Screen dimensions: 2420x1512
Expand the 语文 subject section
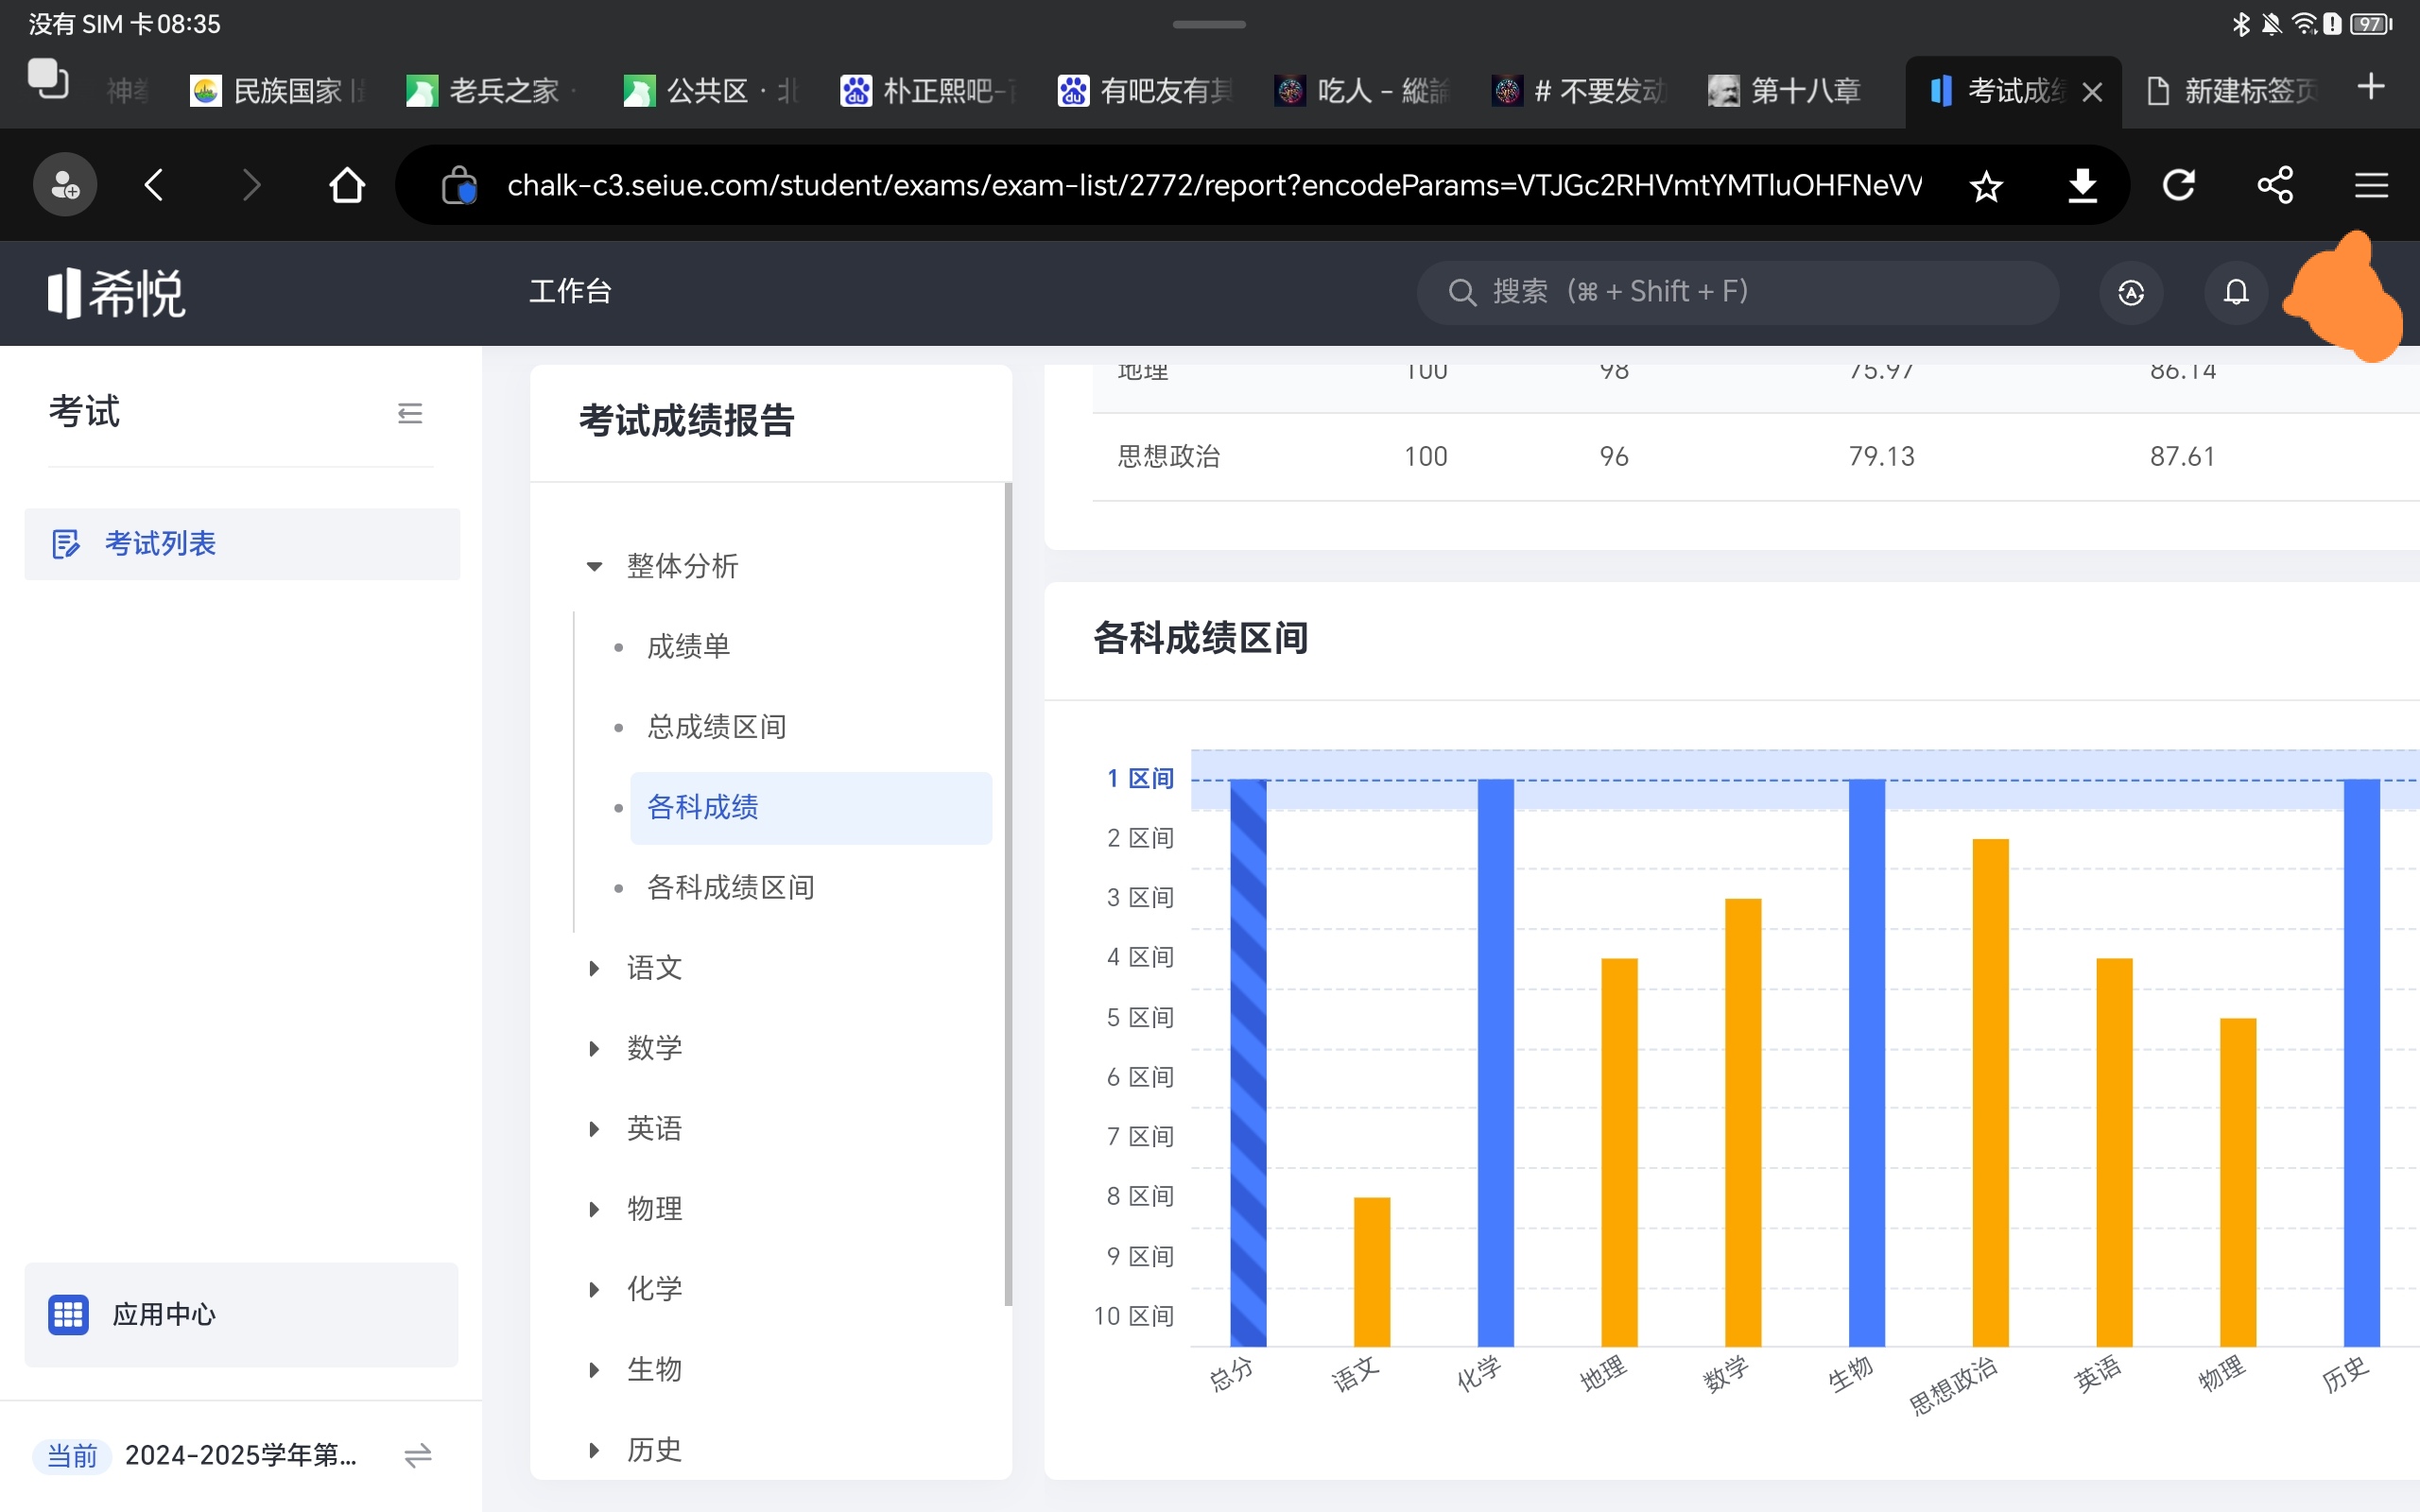[x=594, y=968]
